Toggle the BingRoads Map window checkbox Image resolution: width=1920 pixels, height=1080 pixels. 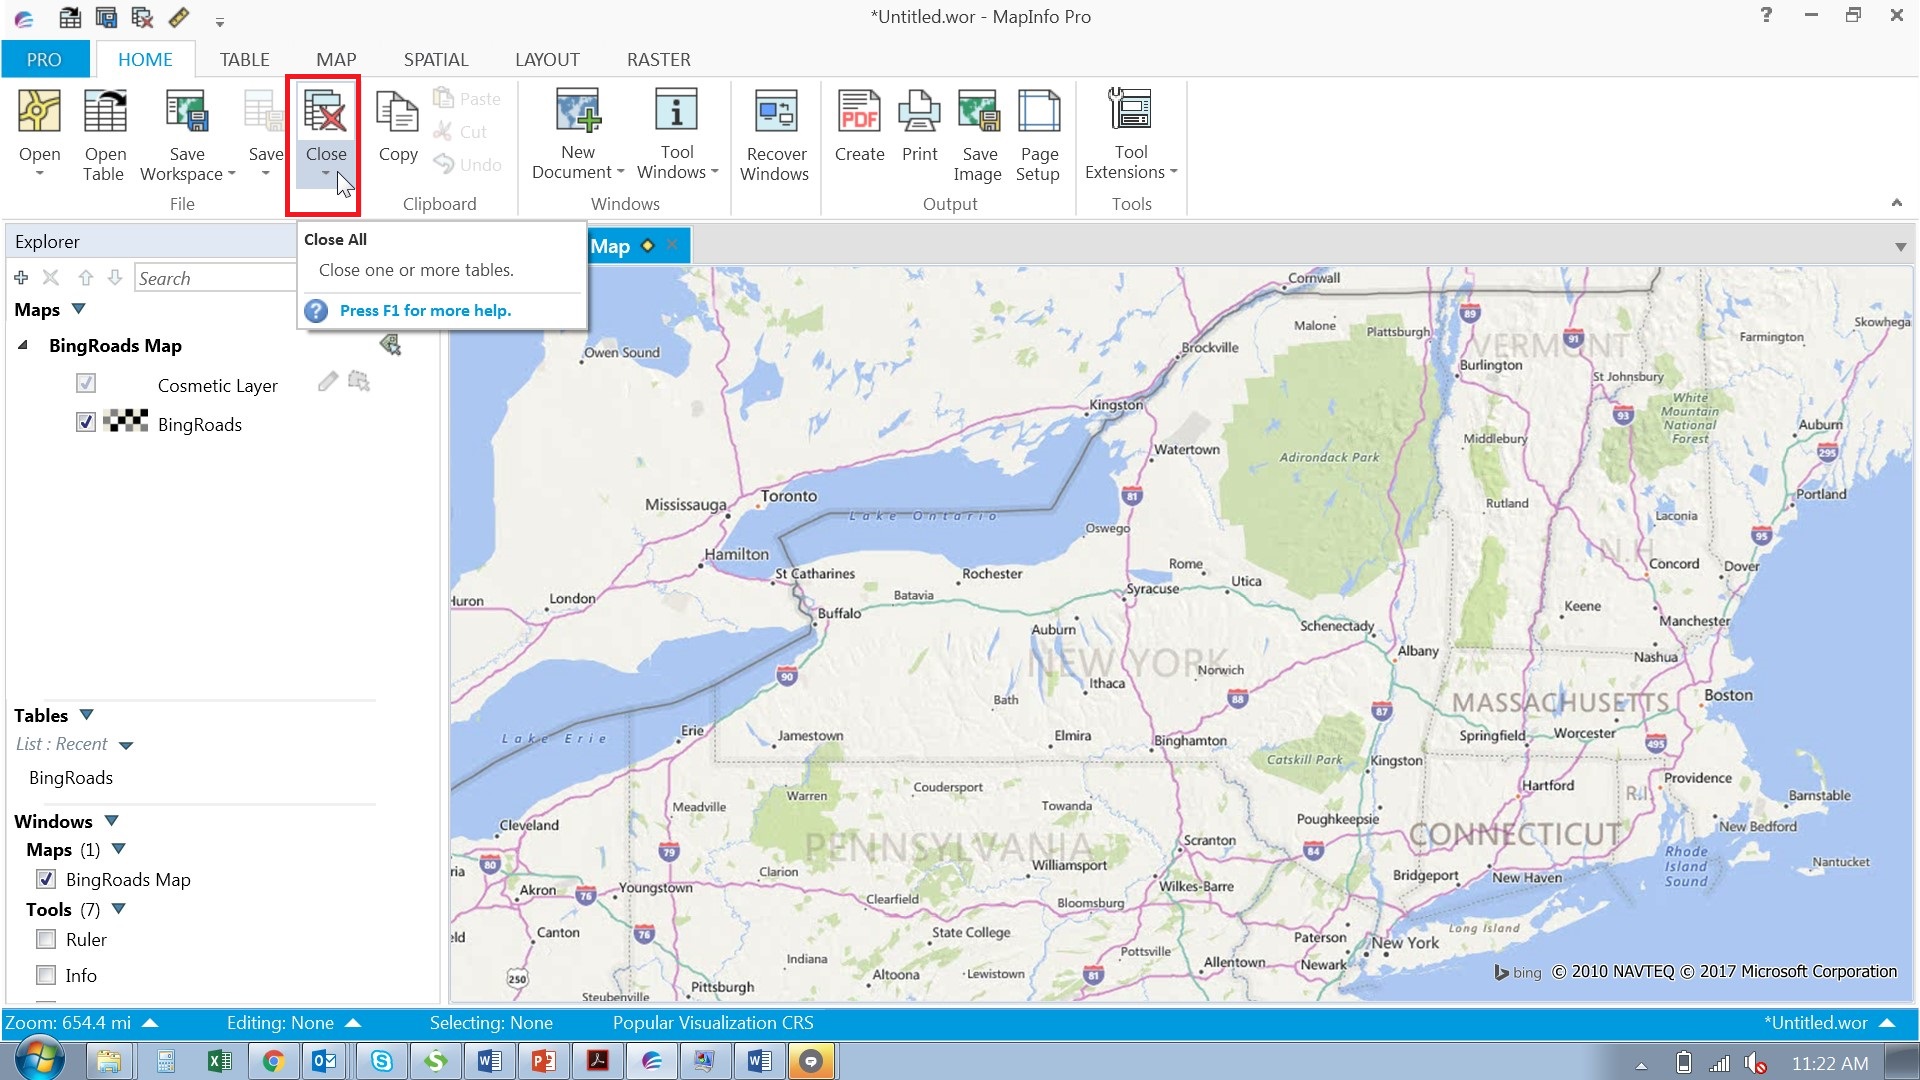point(46,880)
